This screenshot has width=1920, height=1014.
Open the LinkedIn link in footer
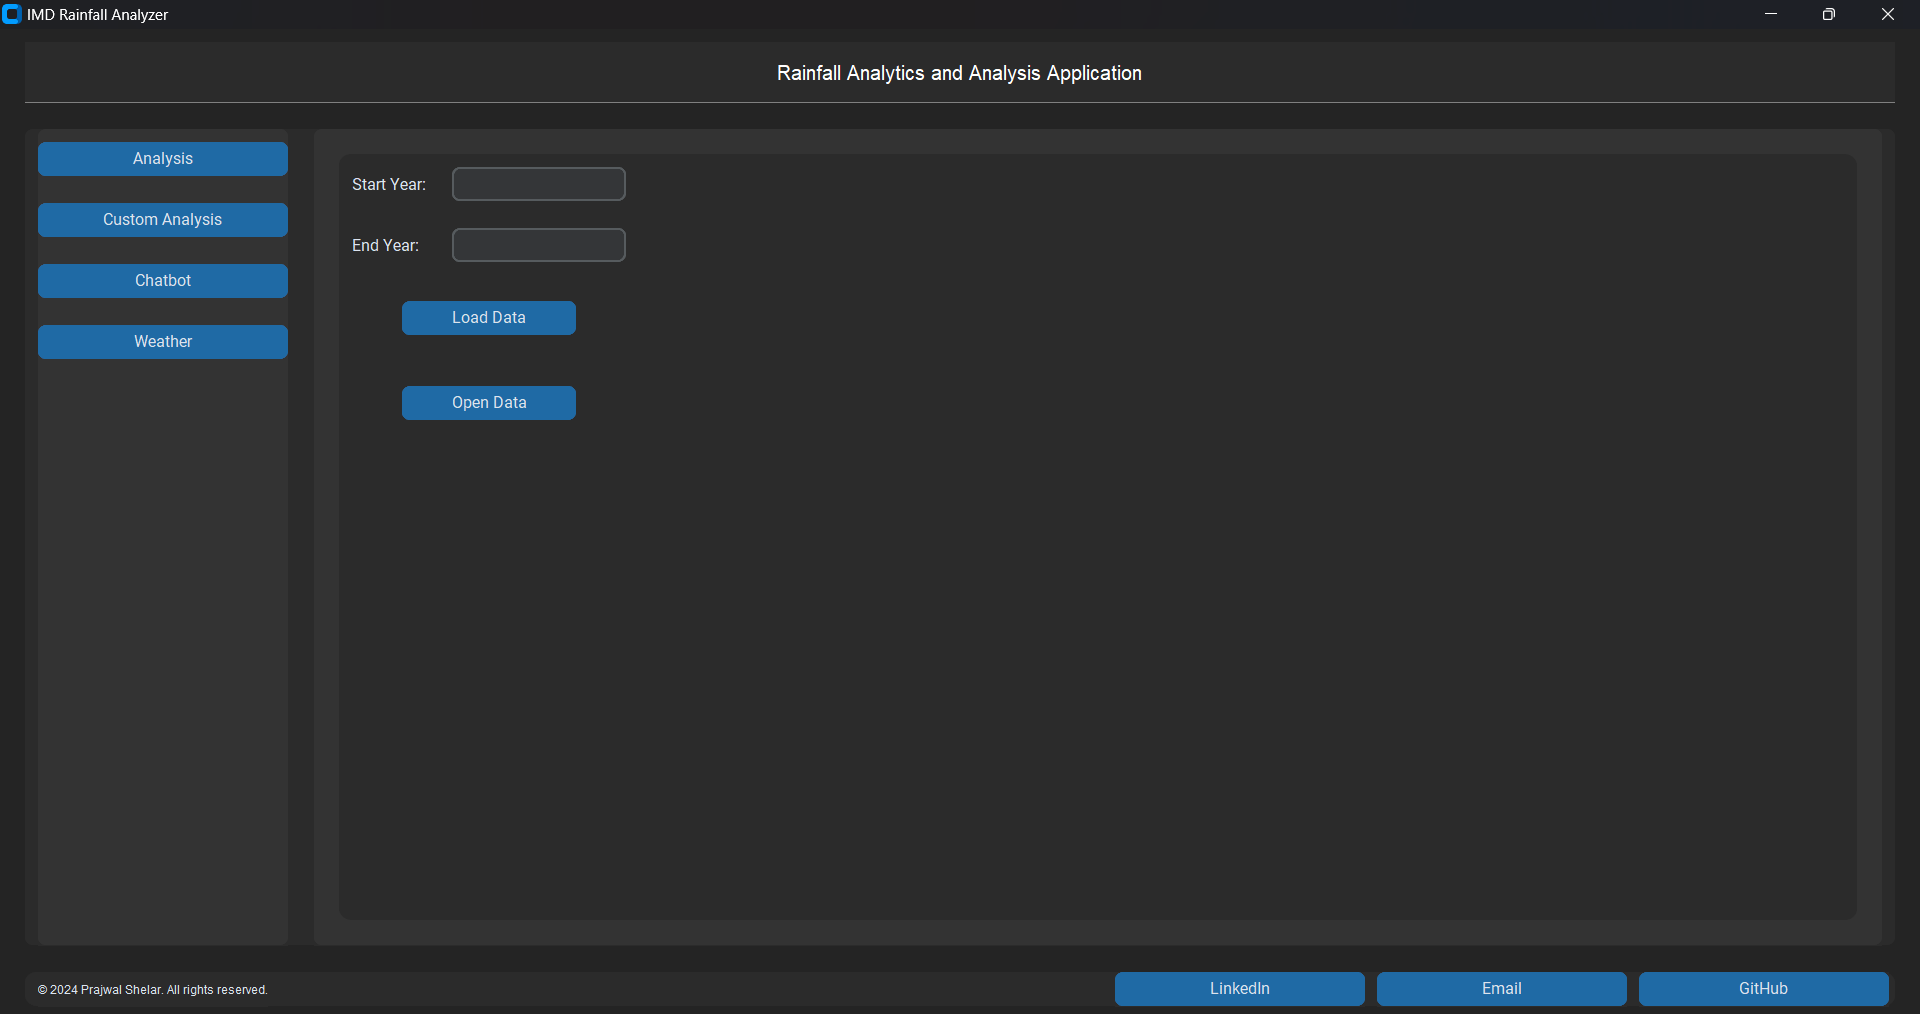click(1240, 989)
